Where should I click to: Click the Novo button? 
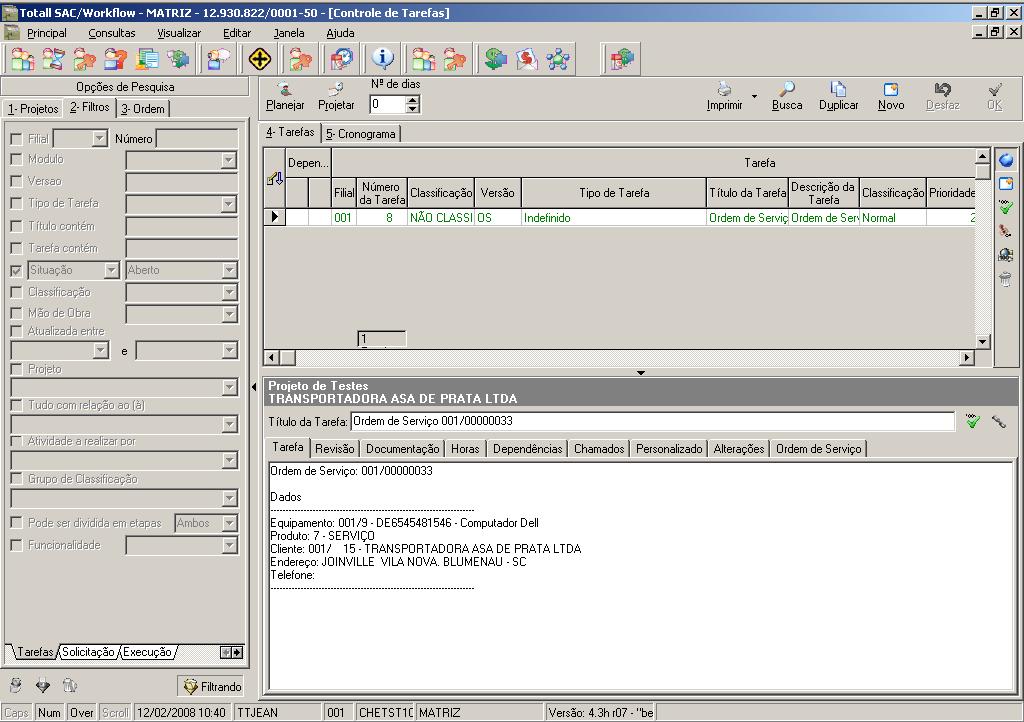click(x=891, y=95)
